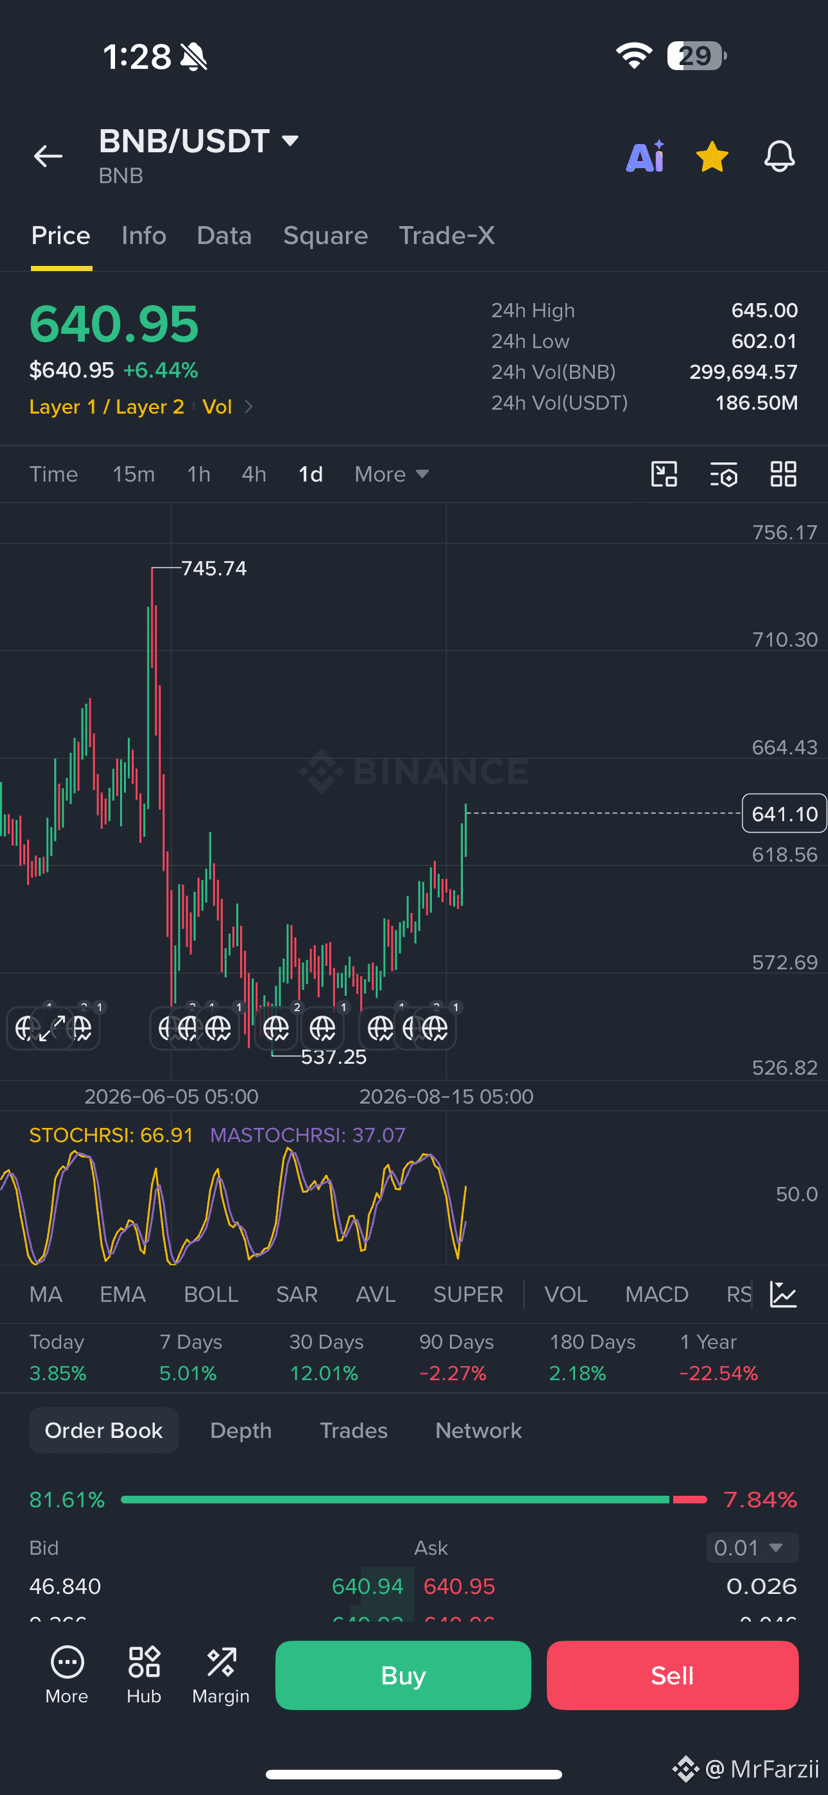Switch to the Trade-X tab
Image resolution: width=828 pixels, height=1795 pixels.
447,236
